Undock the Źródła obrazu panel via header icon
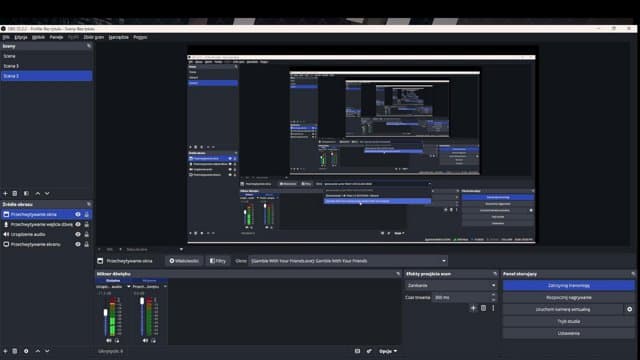The width and height of the screenshot is (640, 360). coord(89,204)
